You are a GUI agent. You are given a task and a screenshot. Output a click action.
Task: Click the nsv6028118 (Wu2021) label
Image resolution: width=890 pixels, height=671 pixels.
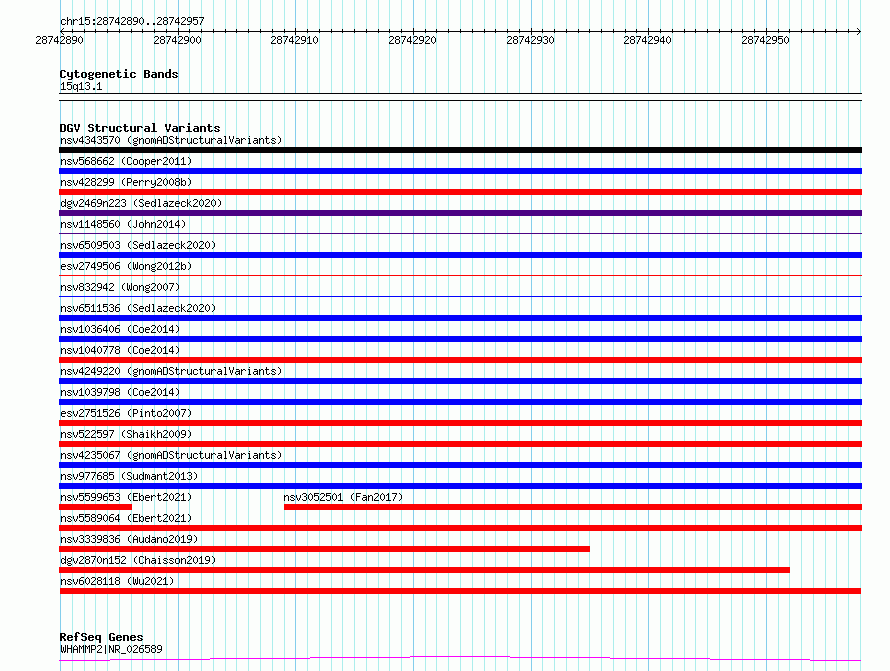[117, 581]
